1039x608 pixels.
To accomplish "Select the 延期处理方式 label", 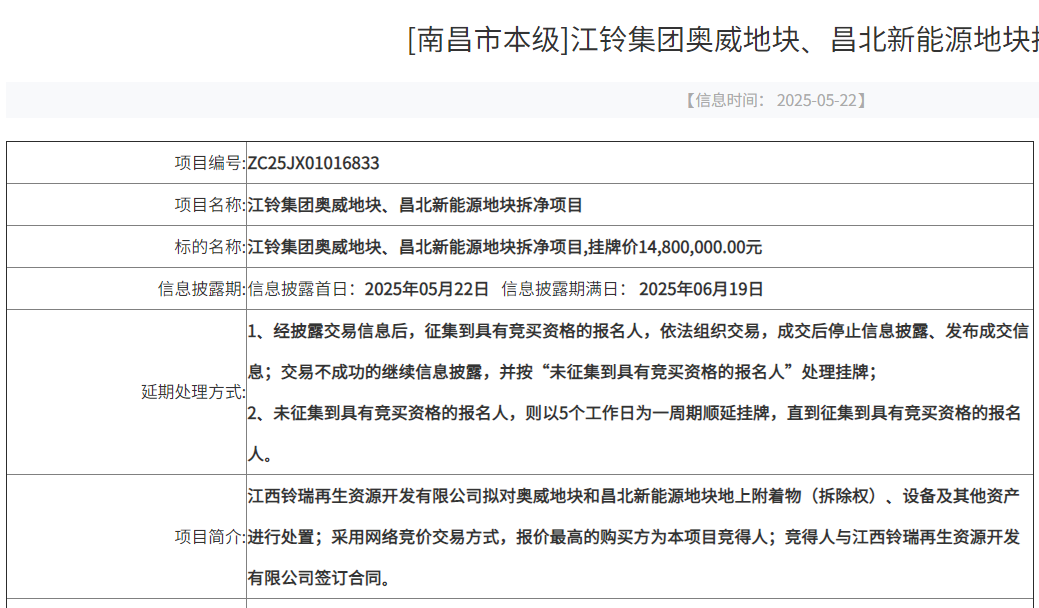I will pyautogui.click(x=193, y=392).
